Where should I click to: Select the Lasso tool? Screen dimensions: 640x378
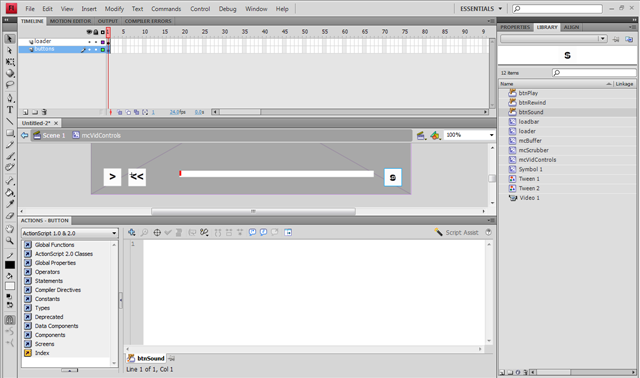click(x=10, y=85)
